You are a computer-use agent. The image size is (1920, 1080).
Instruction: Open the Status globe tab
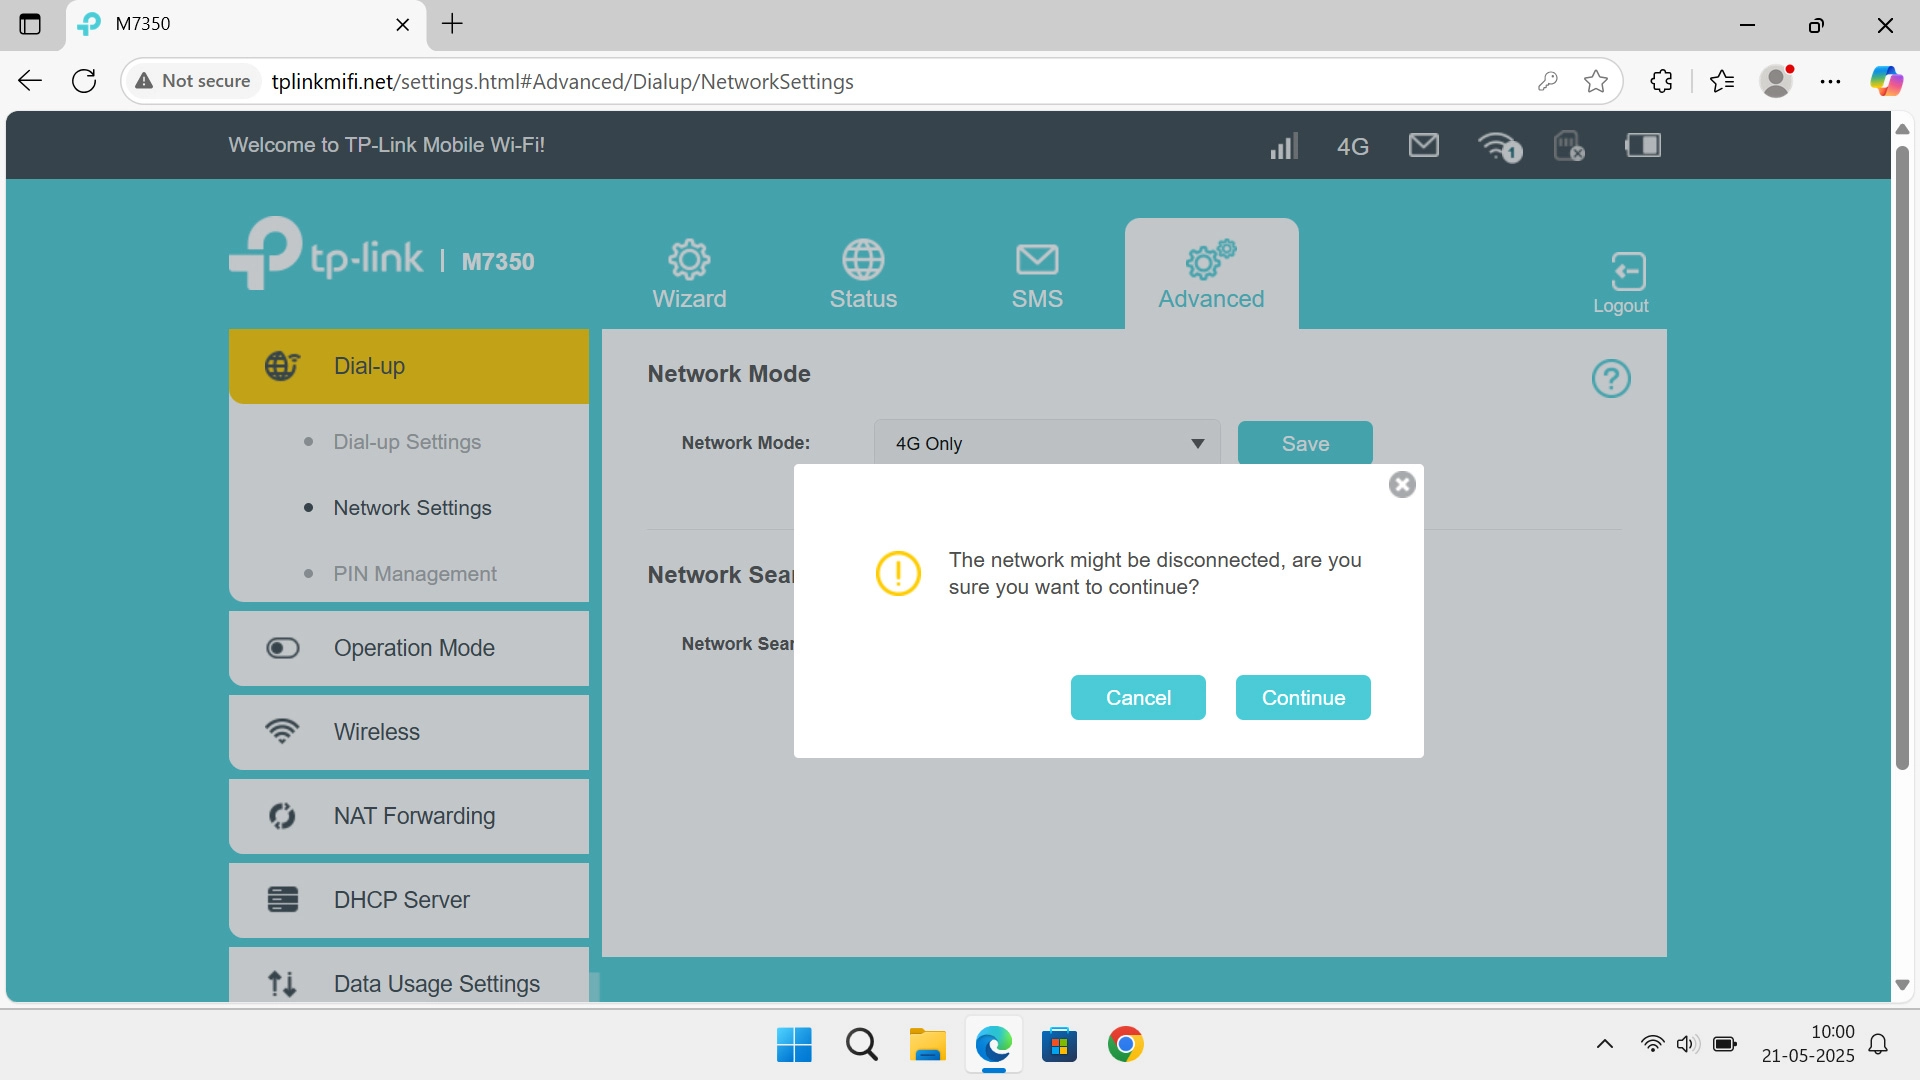862,274
